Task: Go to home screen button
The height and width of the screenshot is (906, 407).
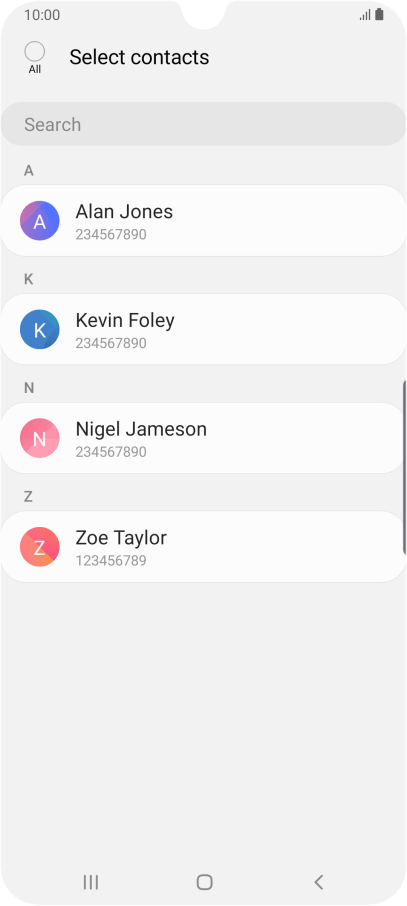Action: click(205, 882)
